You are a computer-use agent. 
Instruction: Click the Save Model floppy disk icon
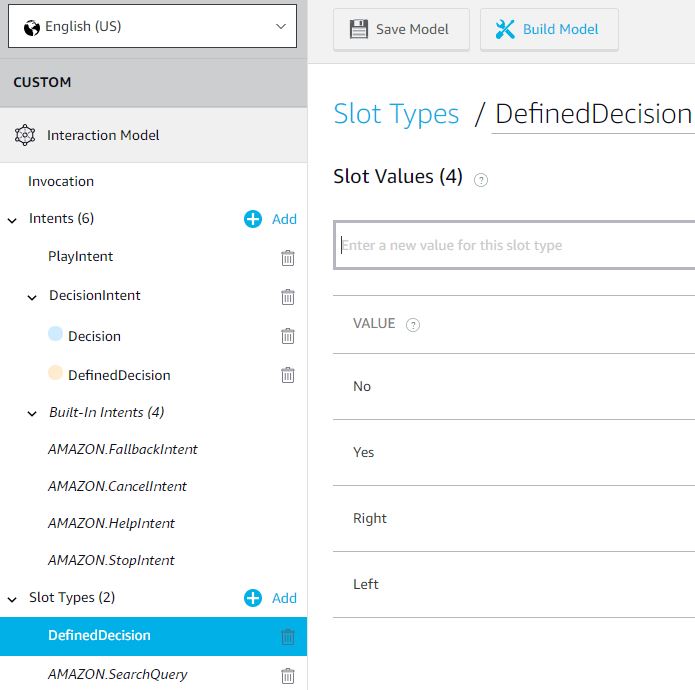pyautogui.click(x=359, y=29)
